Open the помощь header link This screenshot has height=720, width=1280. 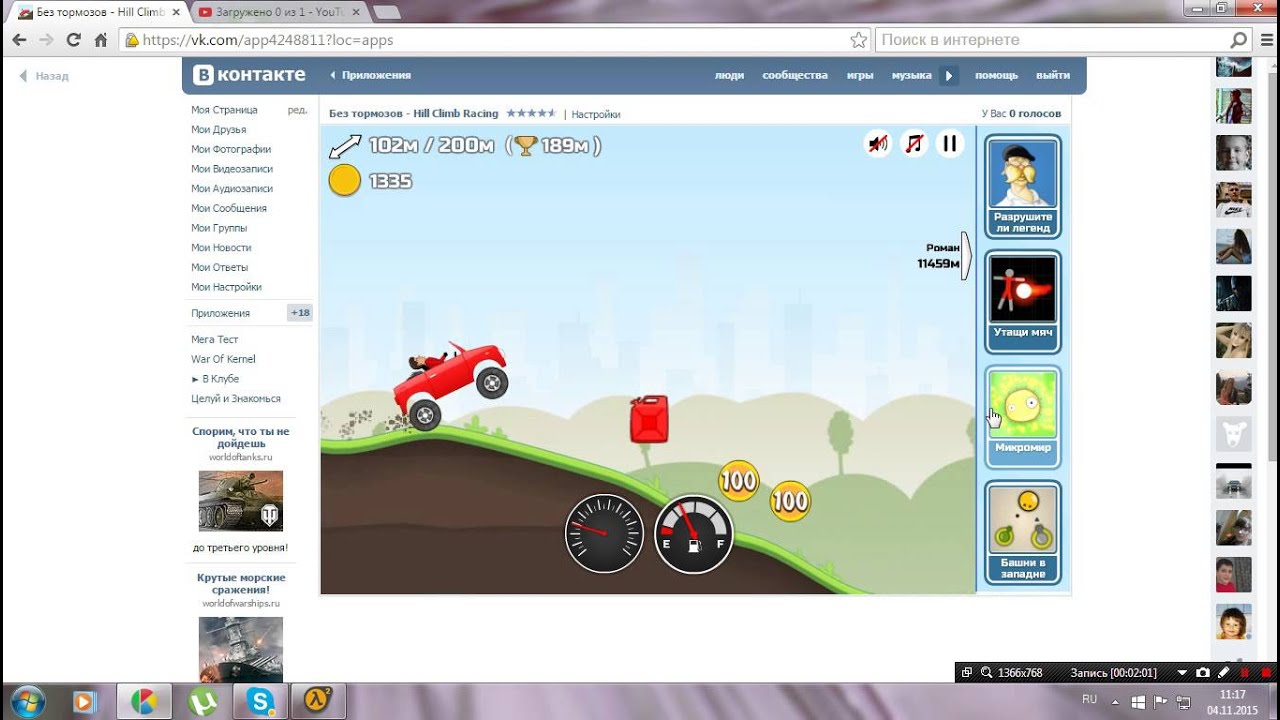(996, 75)
